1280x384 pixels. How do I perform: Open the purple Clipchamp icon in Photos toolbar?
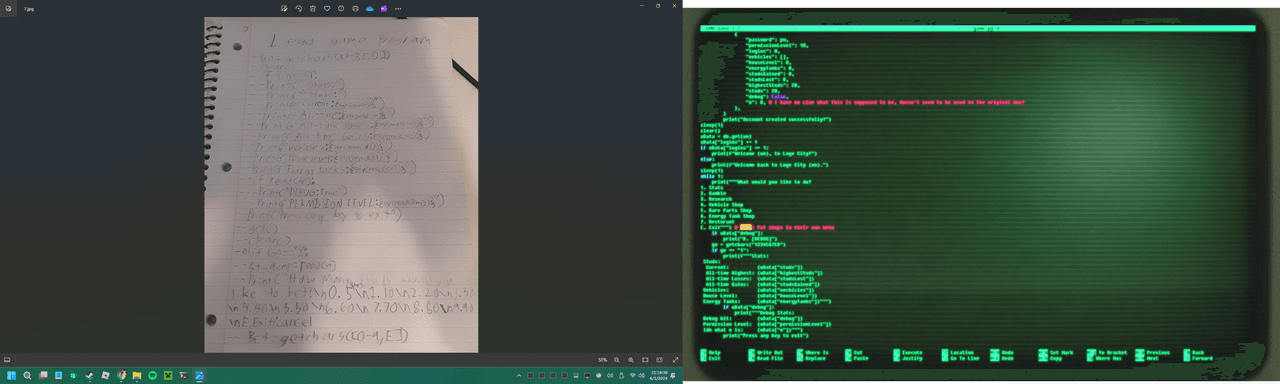coord(384,8)
